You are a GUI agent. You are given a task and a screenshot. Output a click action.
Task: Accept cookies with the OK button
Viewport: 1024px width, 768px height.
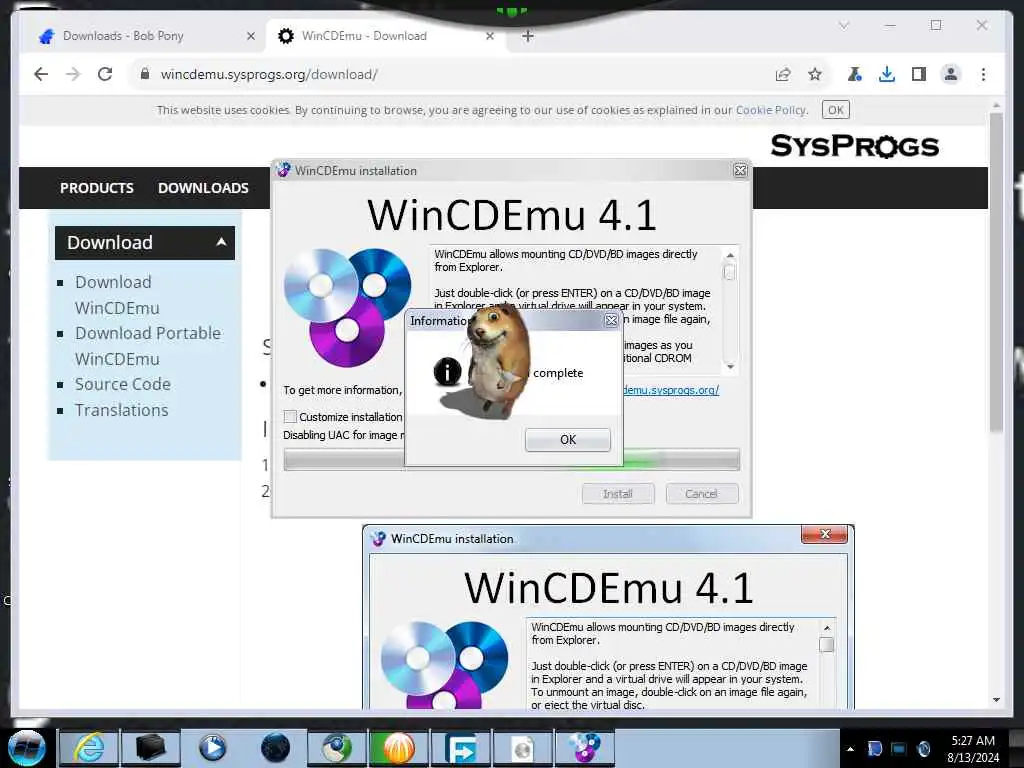pyautogui.click(x=835, y=110)
